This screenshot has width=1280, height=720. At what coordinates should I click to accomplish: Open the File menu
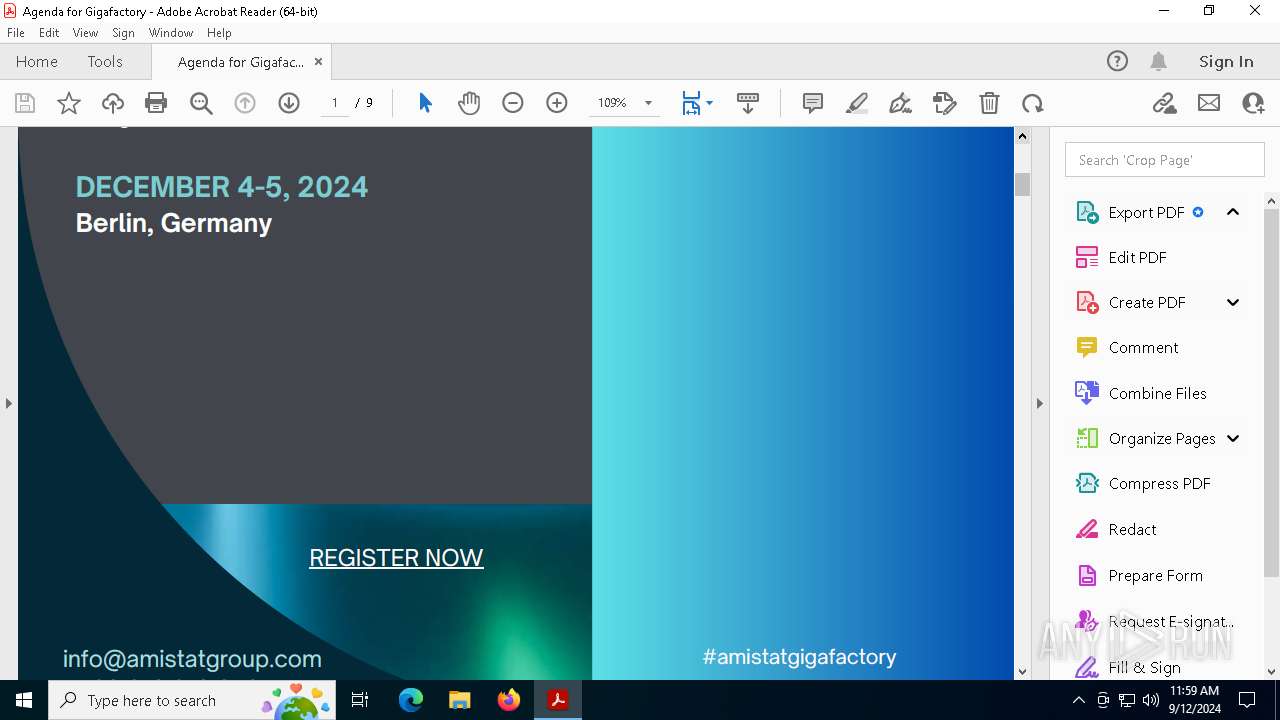pos(15,33)
